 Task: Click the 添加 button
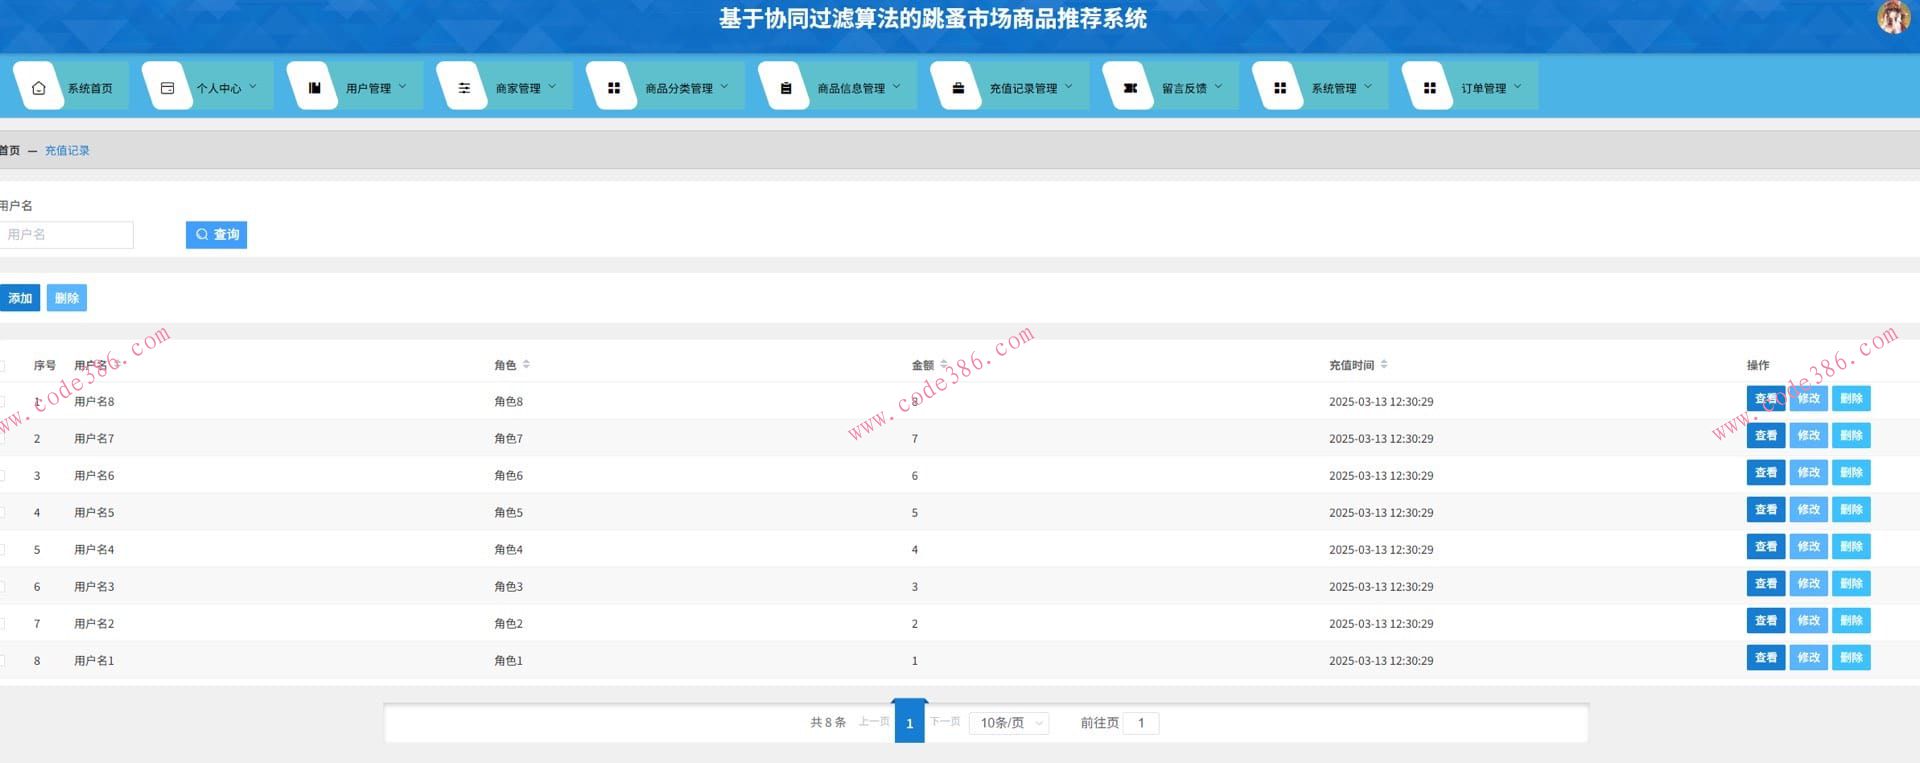20,298
